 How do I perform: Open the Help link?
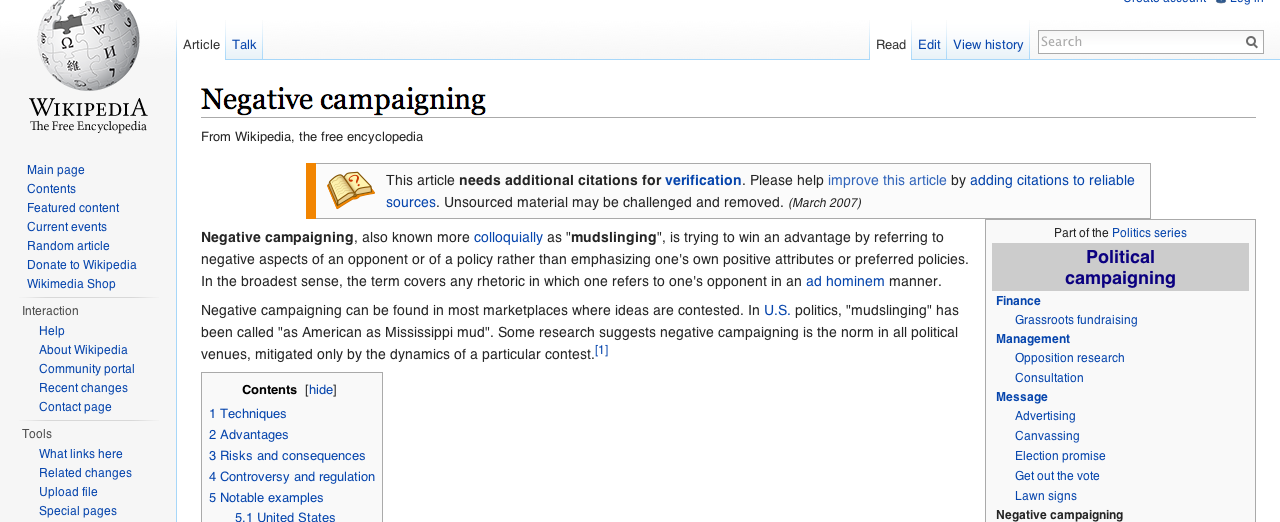(52, 331)
